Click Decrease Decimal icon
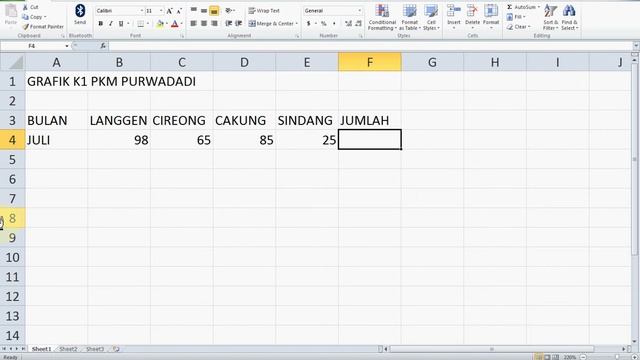The image size is (640, 360). click(x=358, y=24)
